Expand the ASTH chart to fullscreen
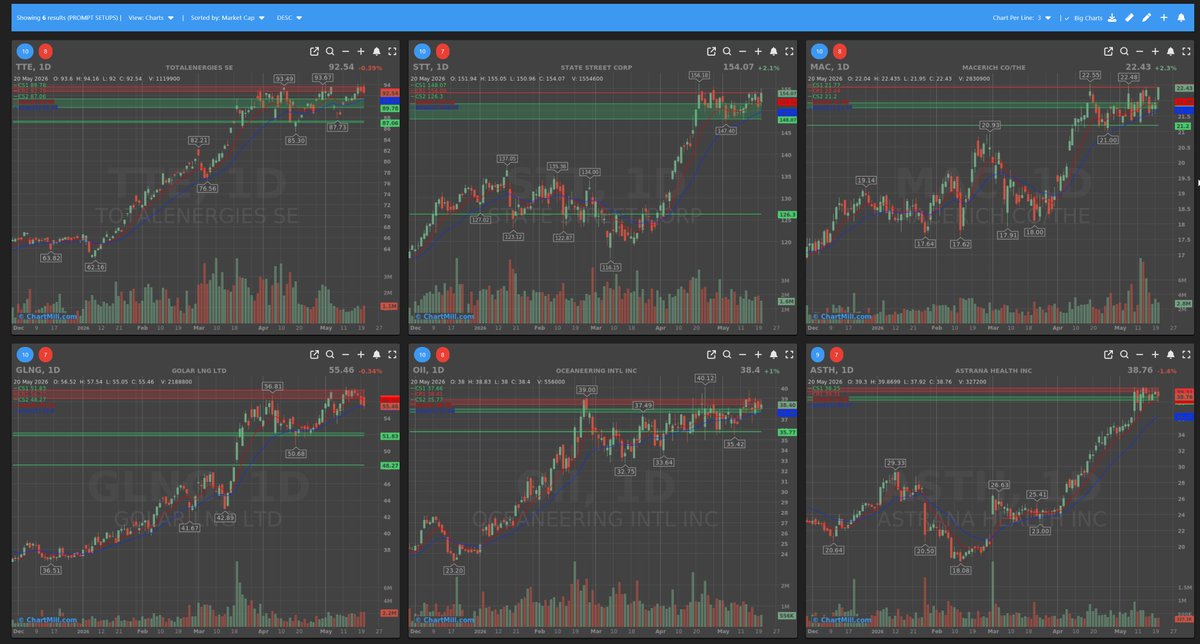1200x644 pixels. pyautogui.click(x=1185, y=354)
